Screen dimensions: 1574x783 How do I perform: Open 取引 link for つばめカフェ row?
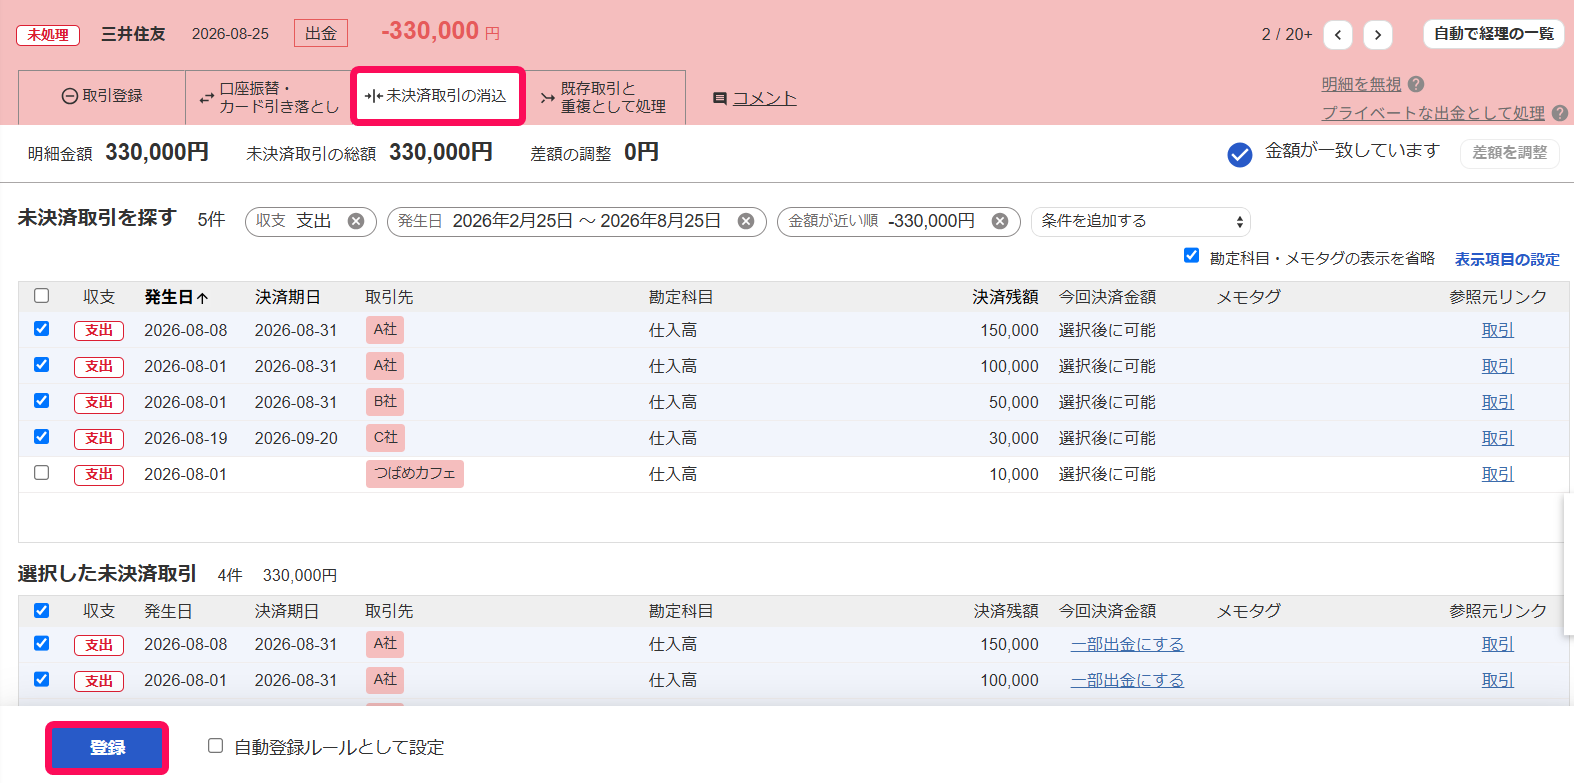click(1498, 474)
